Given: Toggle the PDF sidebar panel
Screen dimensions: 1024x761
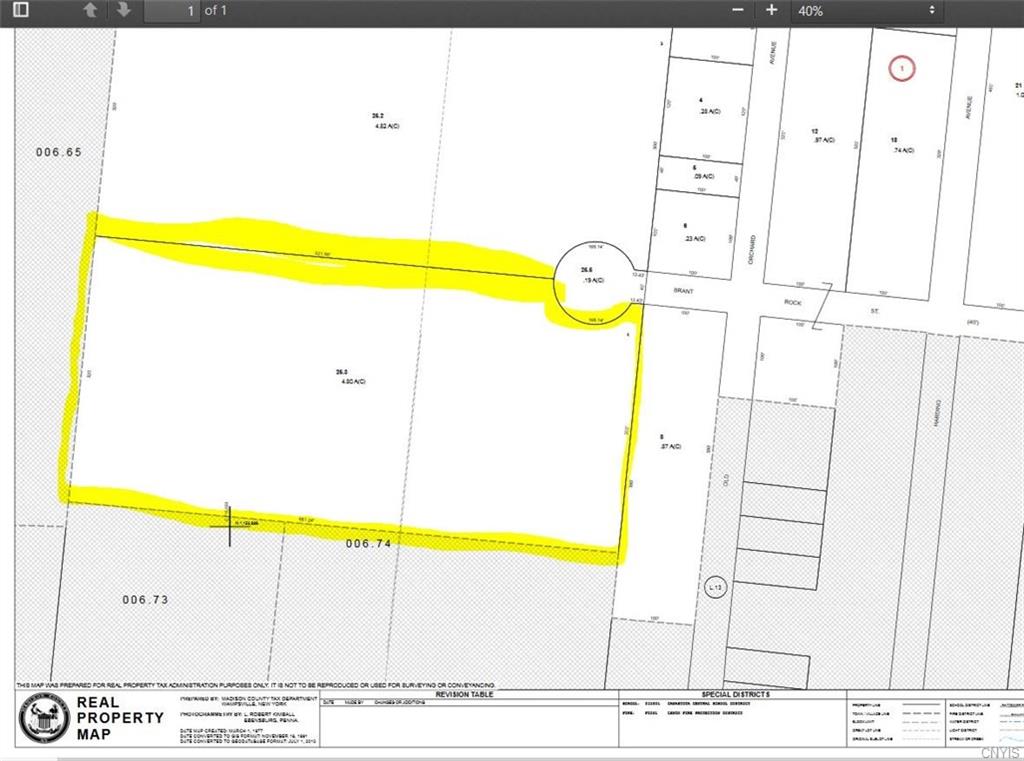Looking at the screenshot, I should (x=21, y=10).
